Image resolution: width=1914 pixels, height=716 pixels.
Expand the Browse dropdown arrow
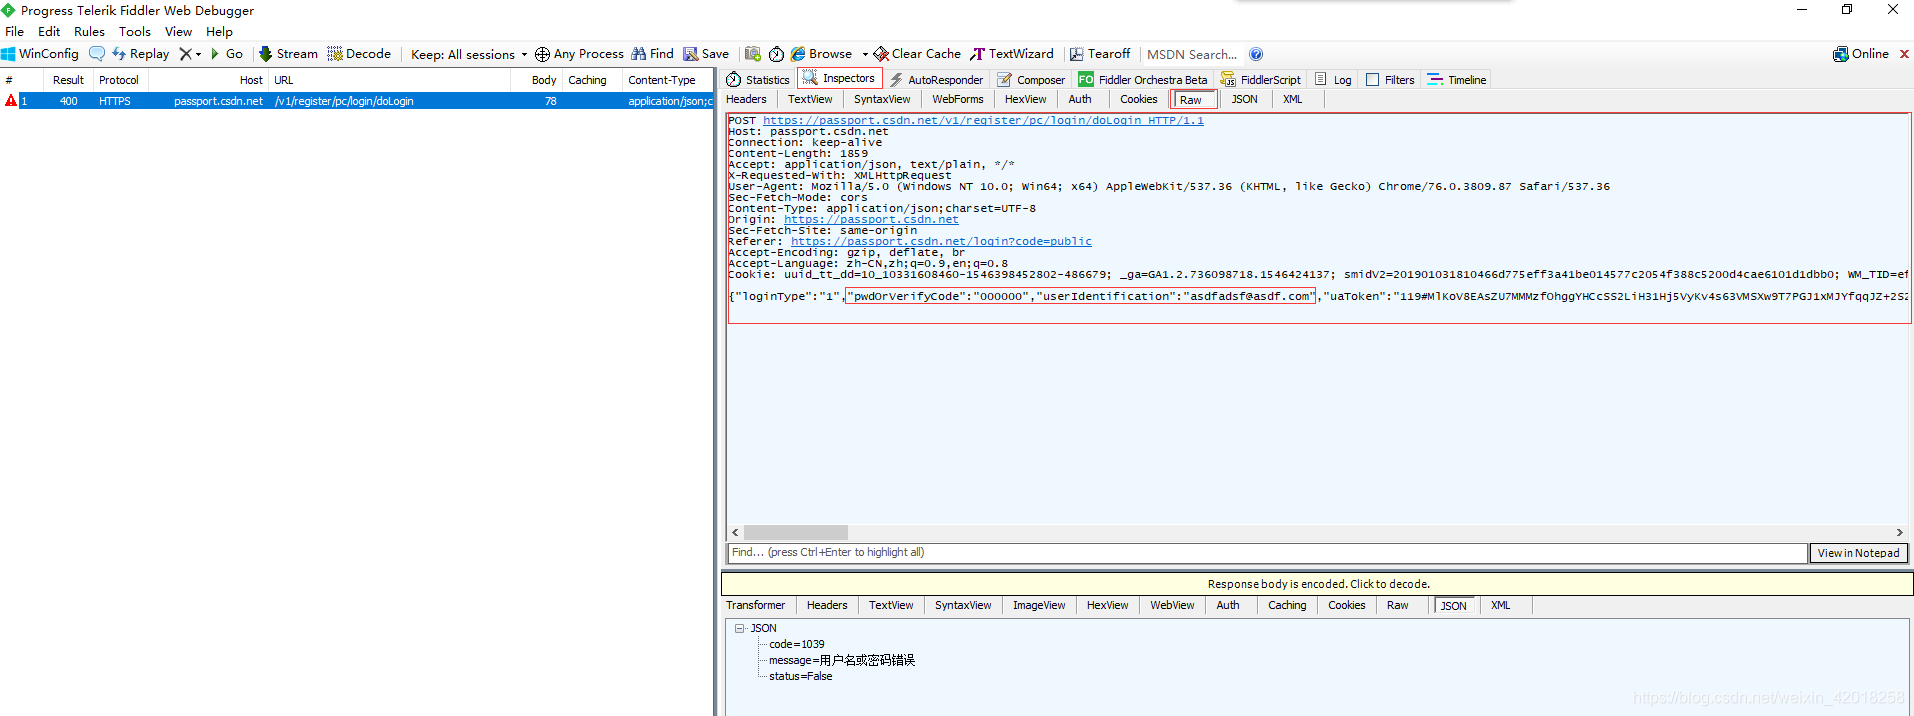(865, 54)
